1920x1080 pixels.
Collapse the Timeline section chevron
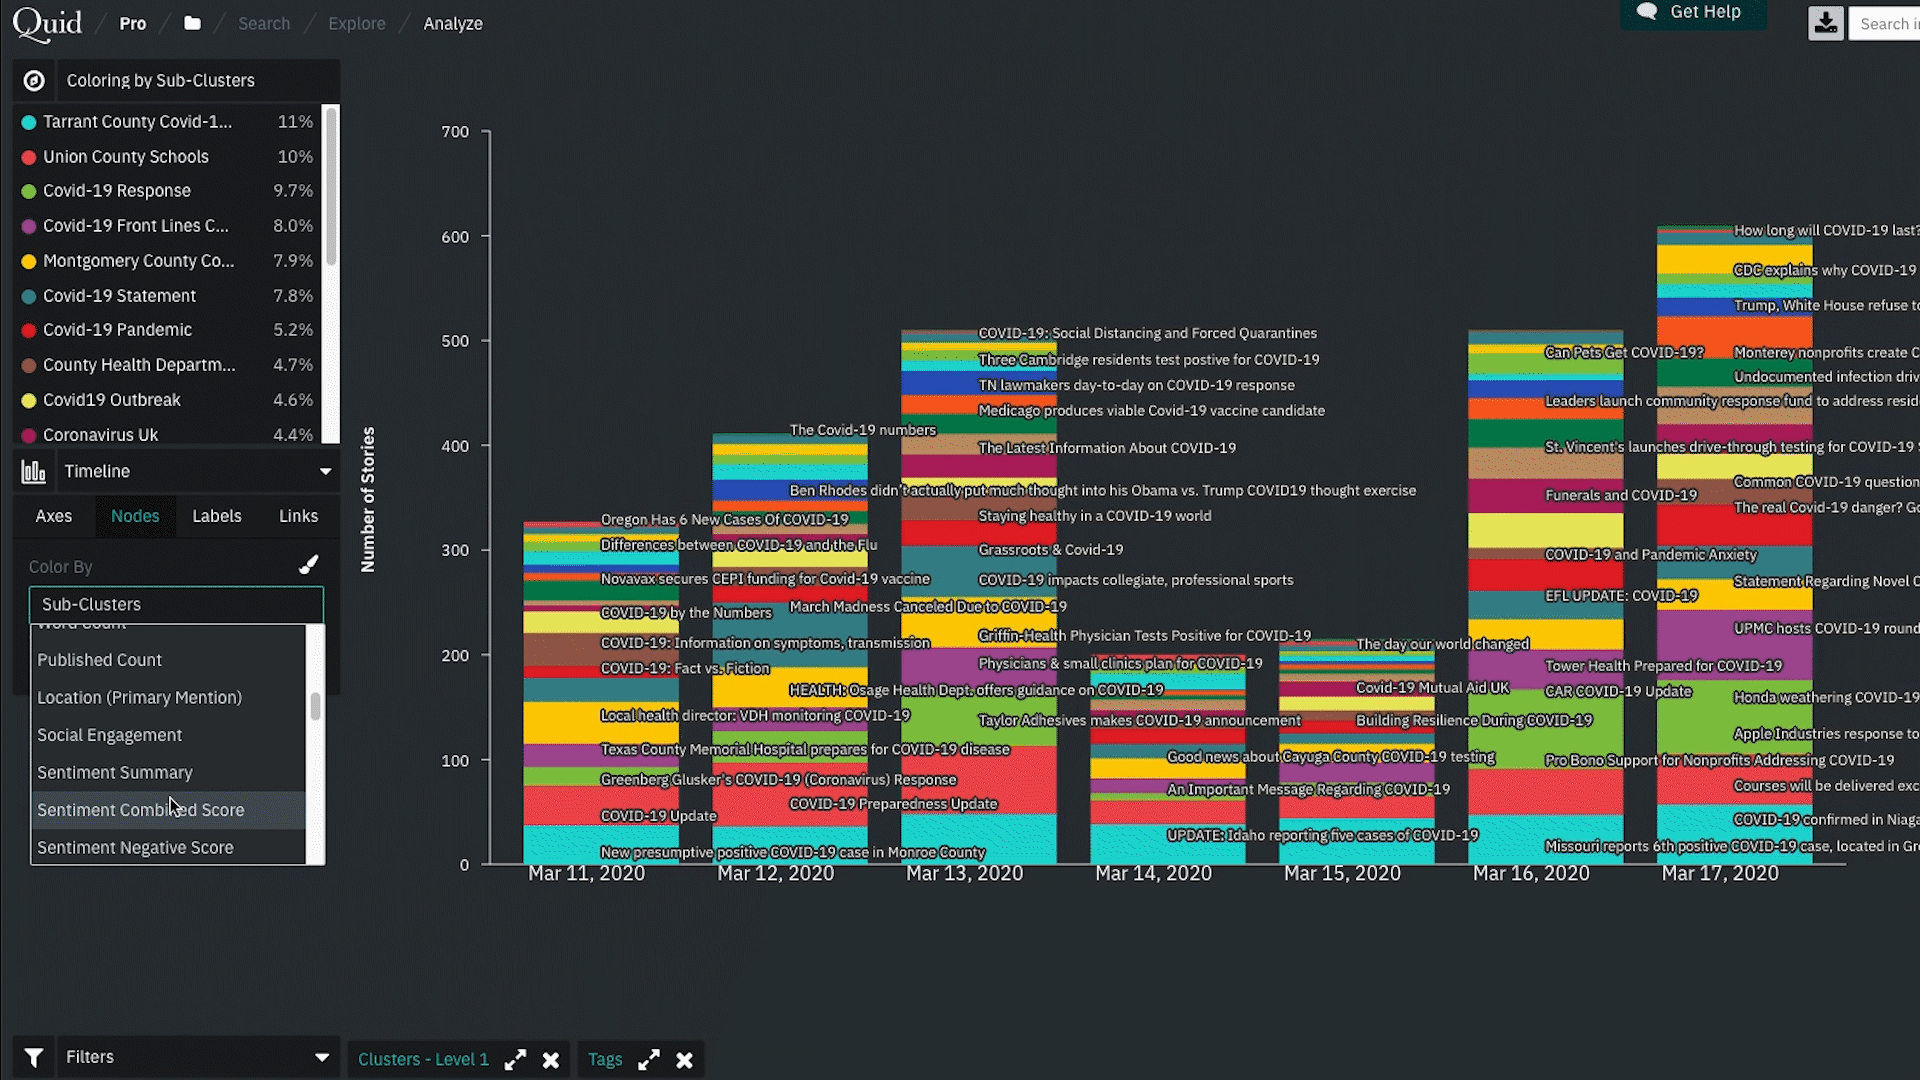pyautogui.click(x=325, y=470)
